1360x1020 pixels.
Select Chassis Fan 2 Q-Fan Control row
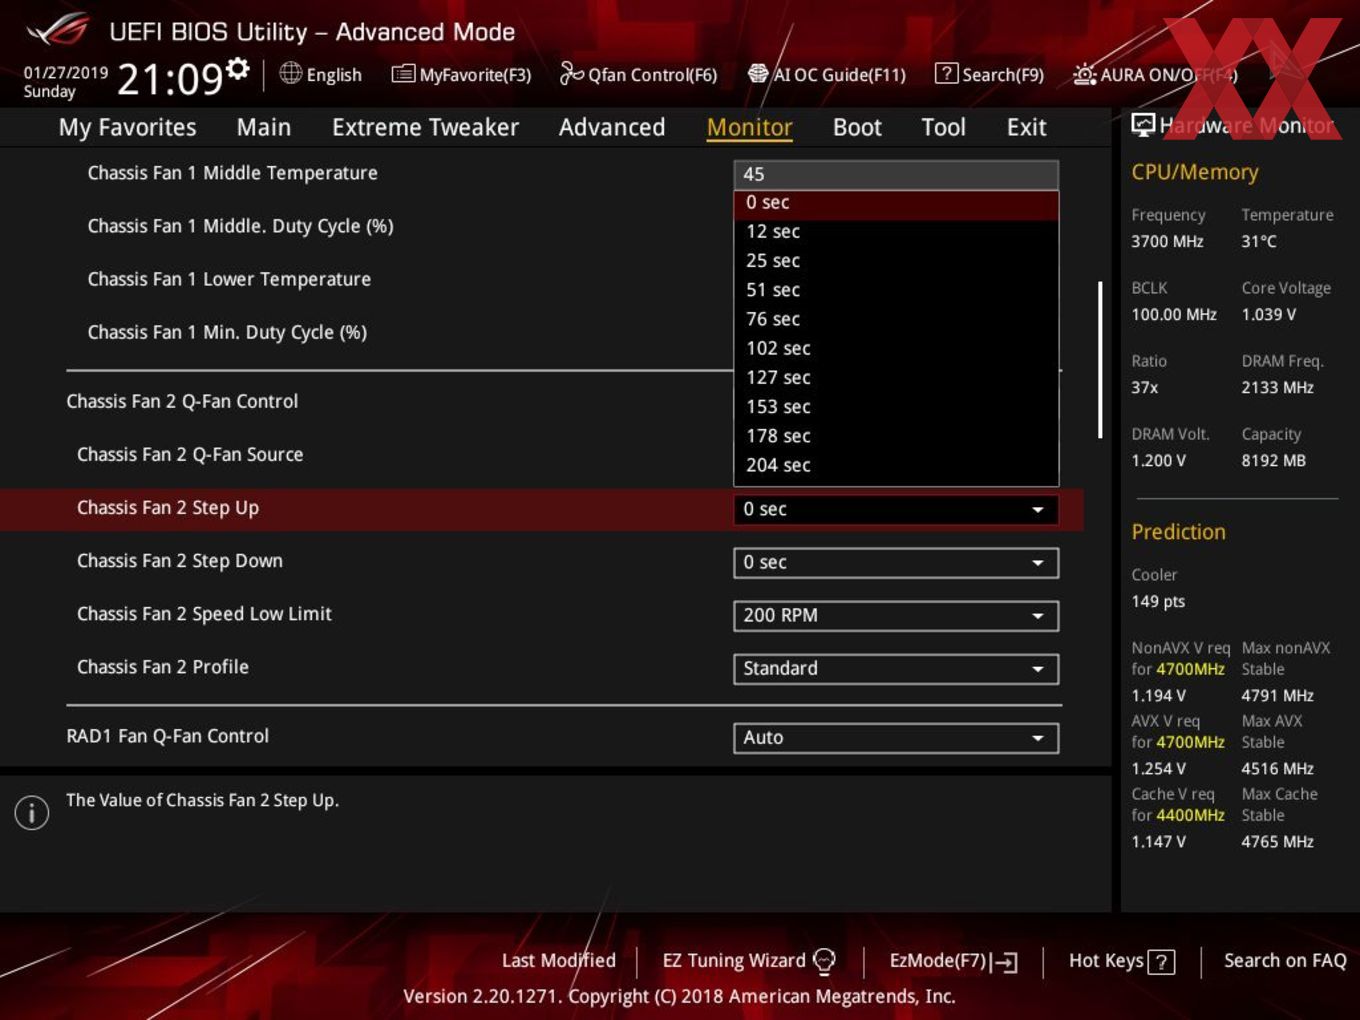click(182, 401)
